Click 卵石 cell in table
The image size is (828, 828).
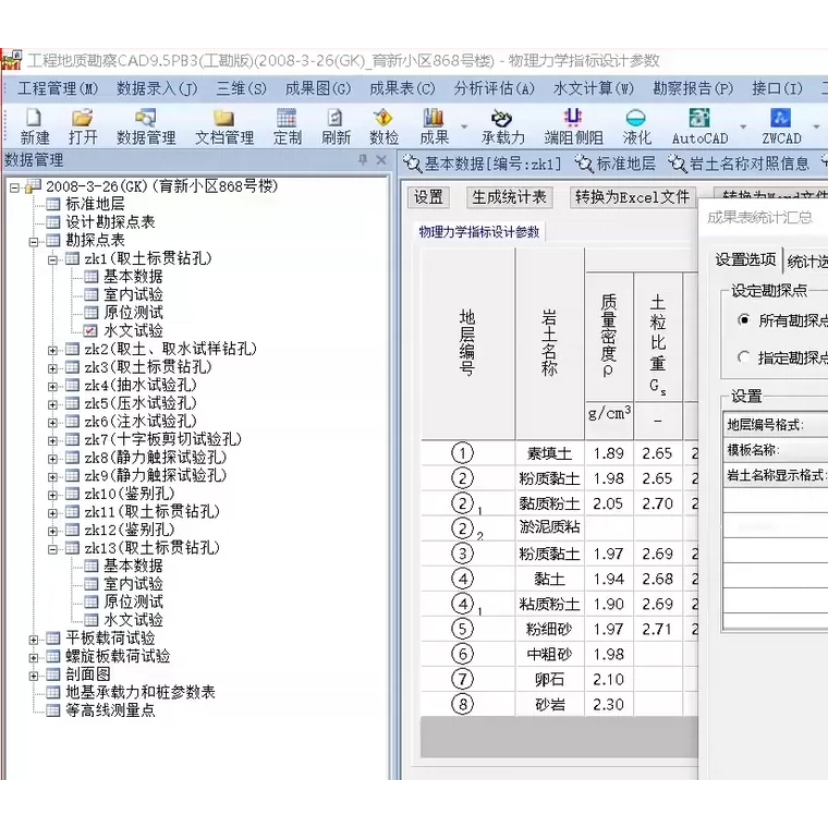[x=550, y=679]
